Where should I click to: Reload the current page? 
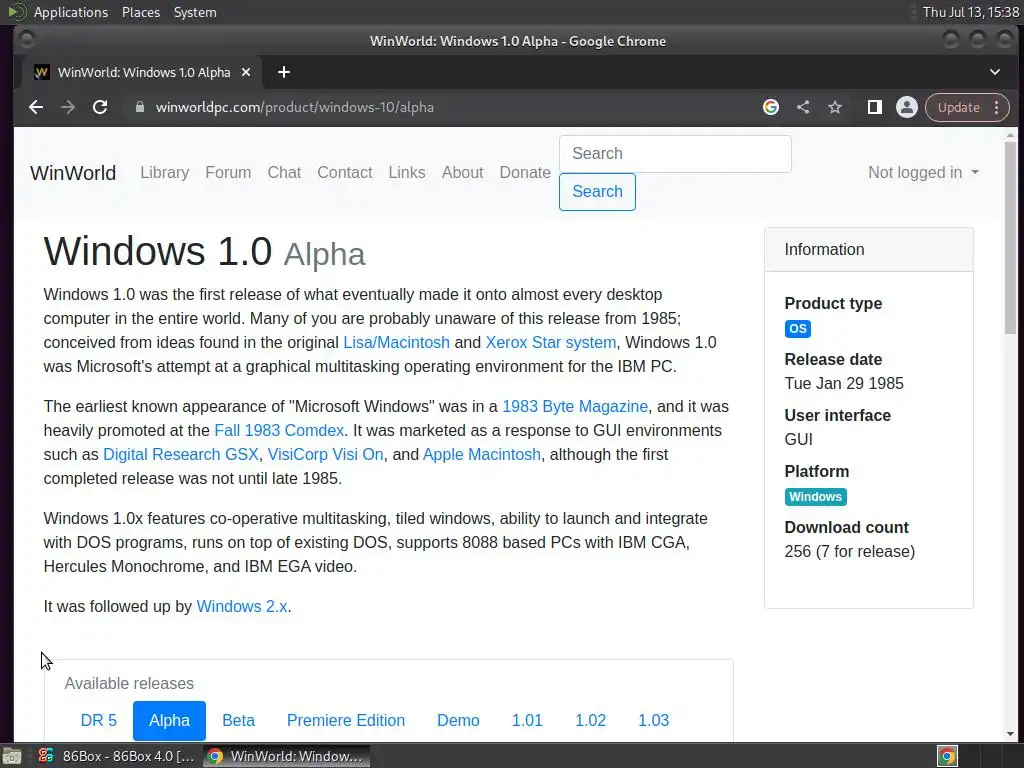coord(100,107)
